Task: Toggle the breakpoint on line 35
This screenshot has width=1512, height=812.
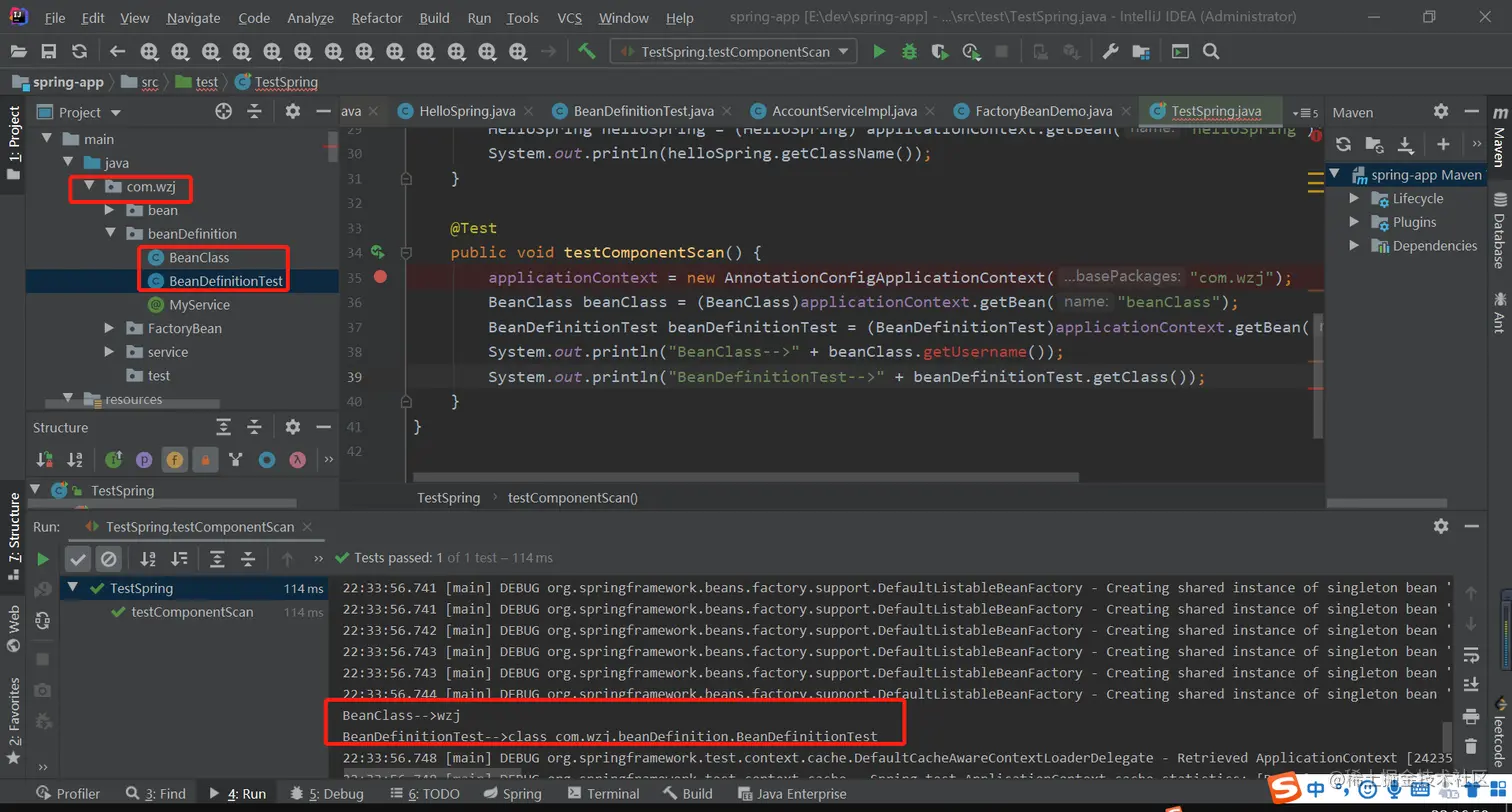Action: point(380,277)
